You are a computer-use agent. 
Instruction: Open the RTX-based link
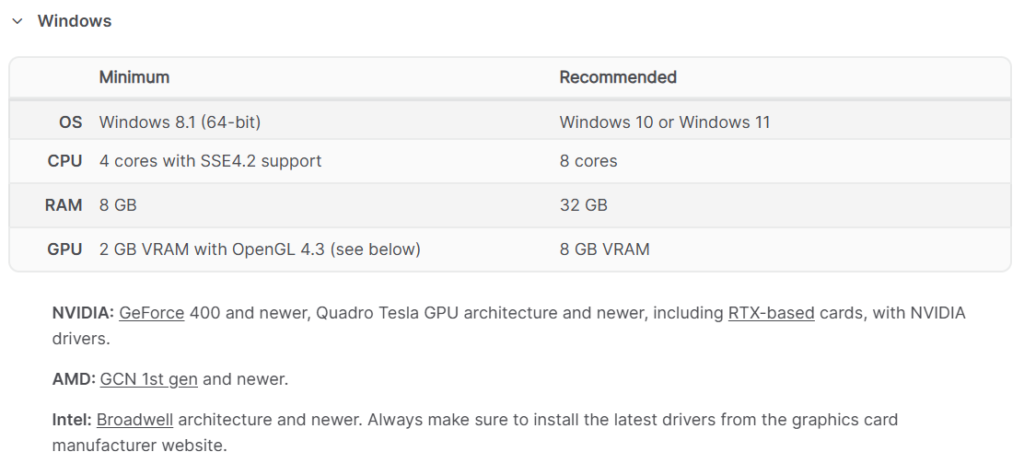(771, 313)
